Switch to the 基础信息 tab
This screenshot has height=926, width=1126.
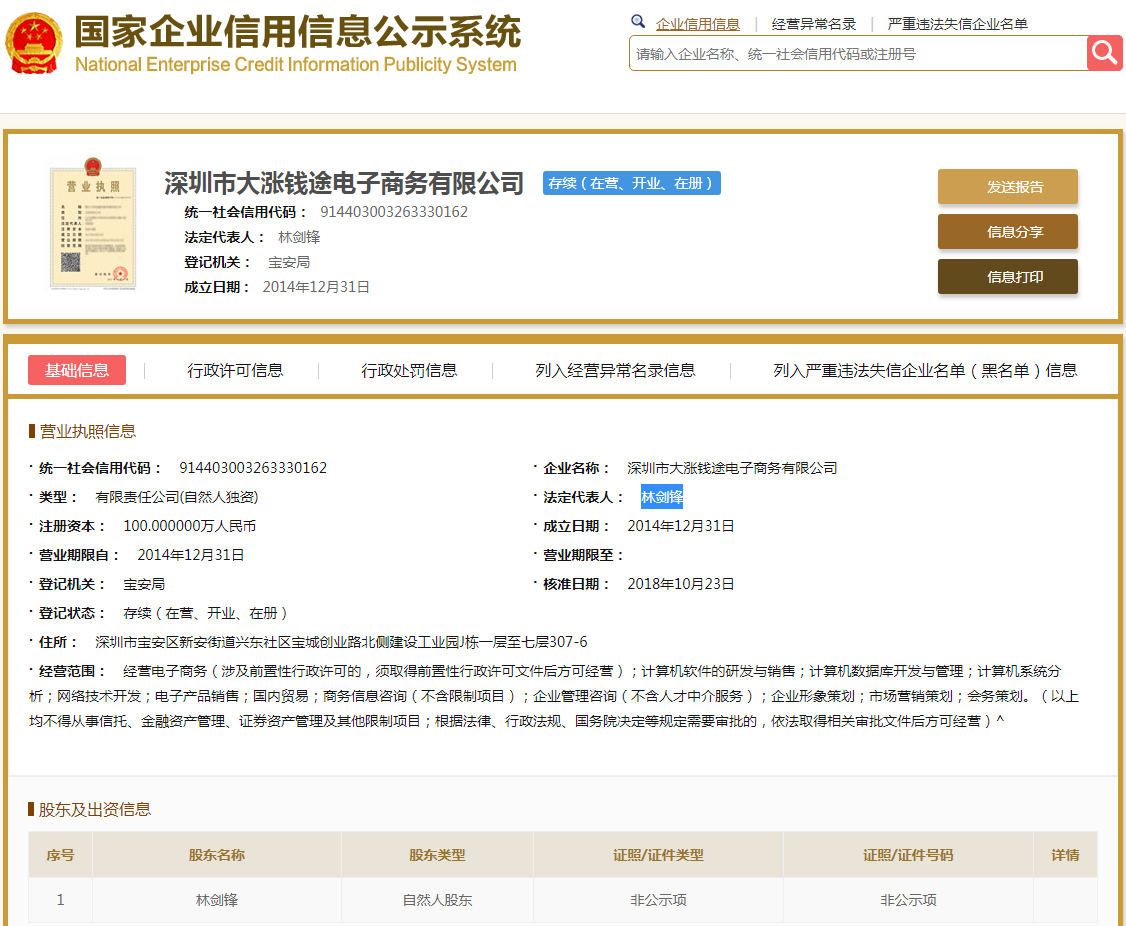point(77,370)
